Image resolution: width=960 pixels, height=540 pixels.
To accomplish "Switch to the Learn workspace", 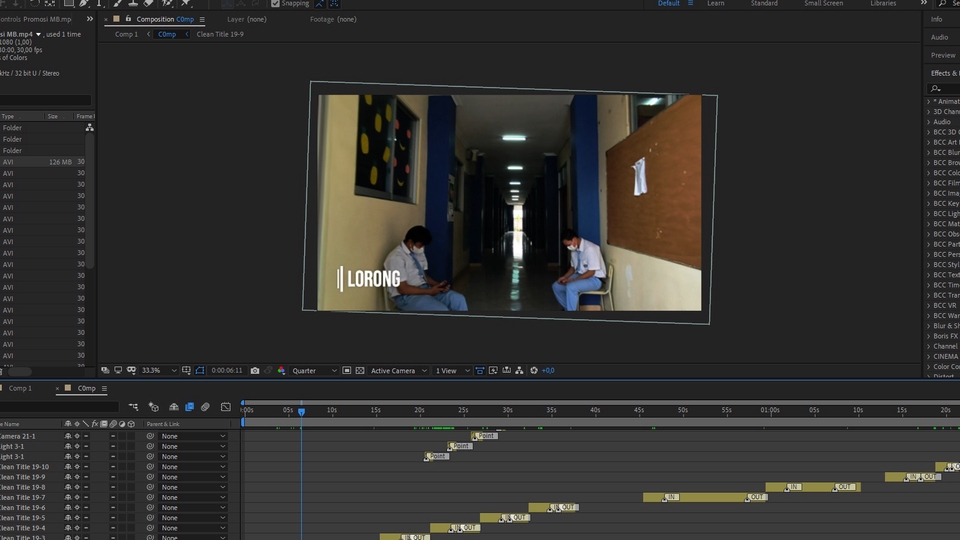I will 716,3.
